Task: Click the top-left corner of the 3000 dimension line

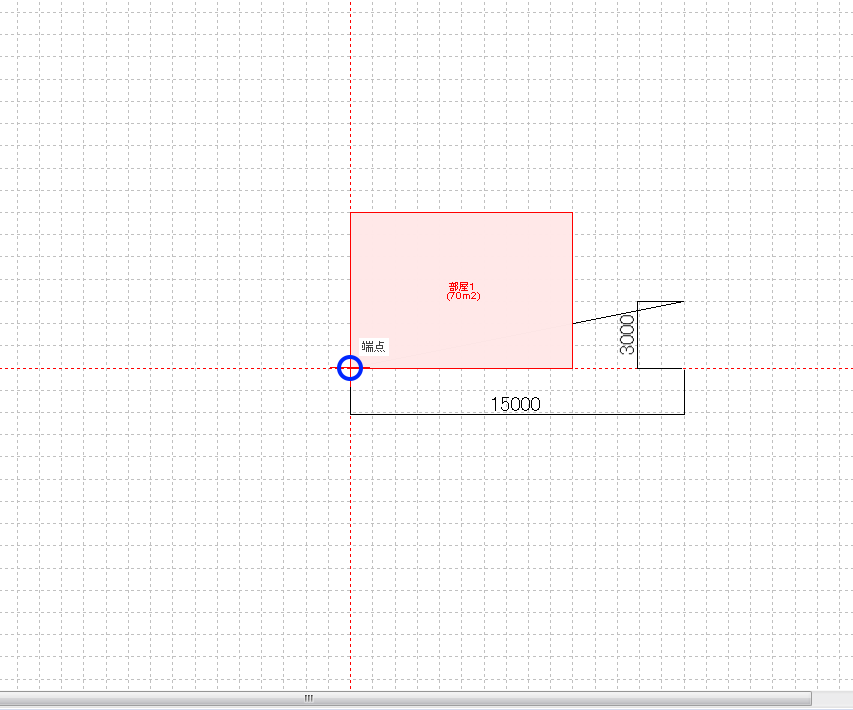Action: tap(638, 301)
